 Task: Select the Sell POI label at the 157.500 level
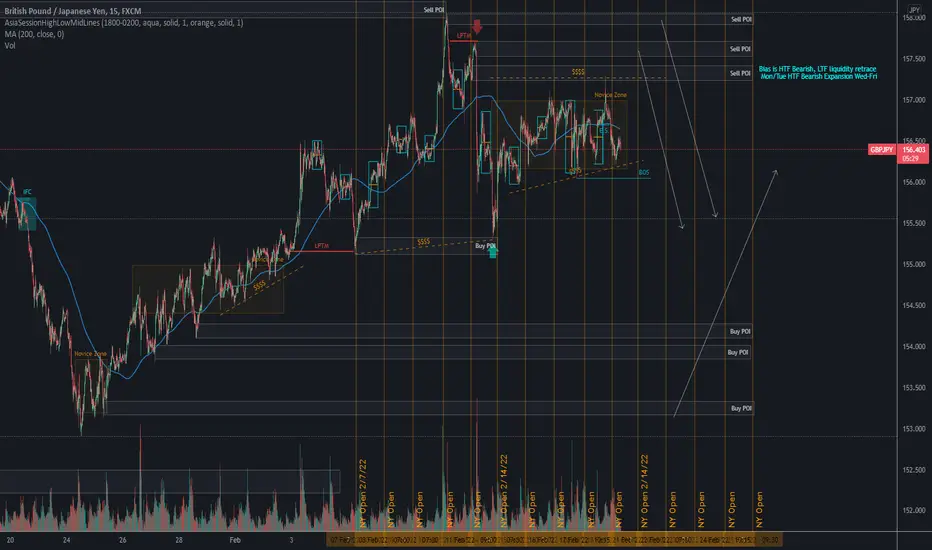(x=740, y=49)
